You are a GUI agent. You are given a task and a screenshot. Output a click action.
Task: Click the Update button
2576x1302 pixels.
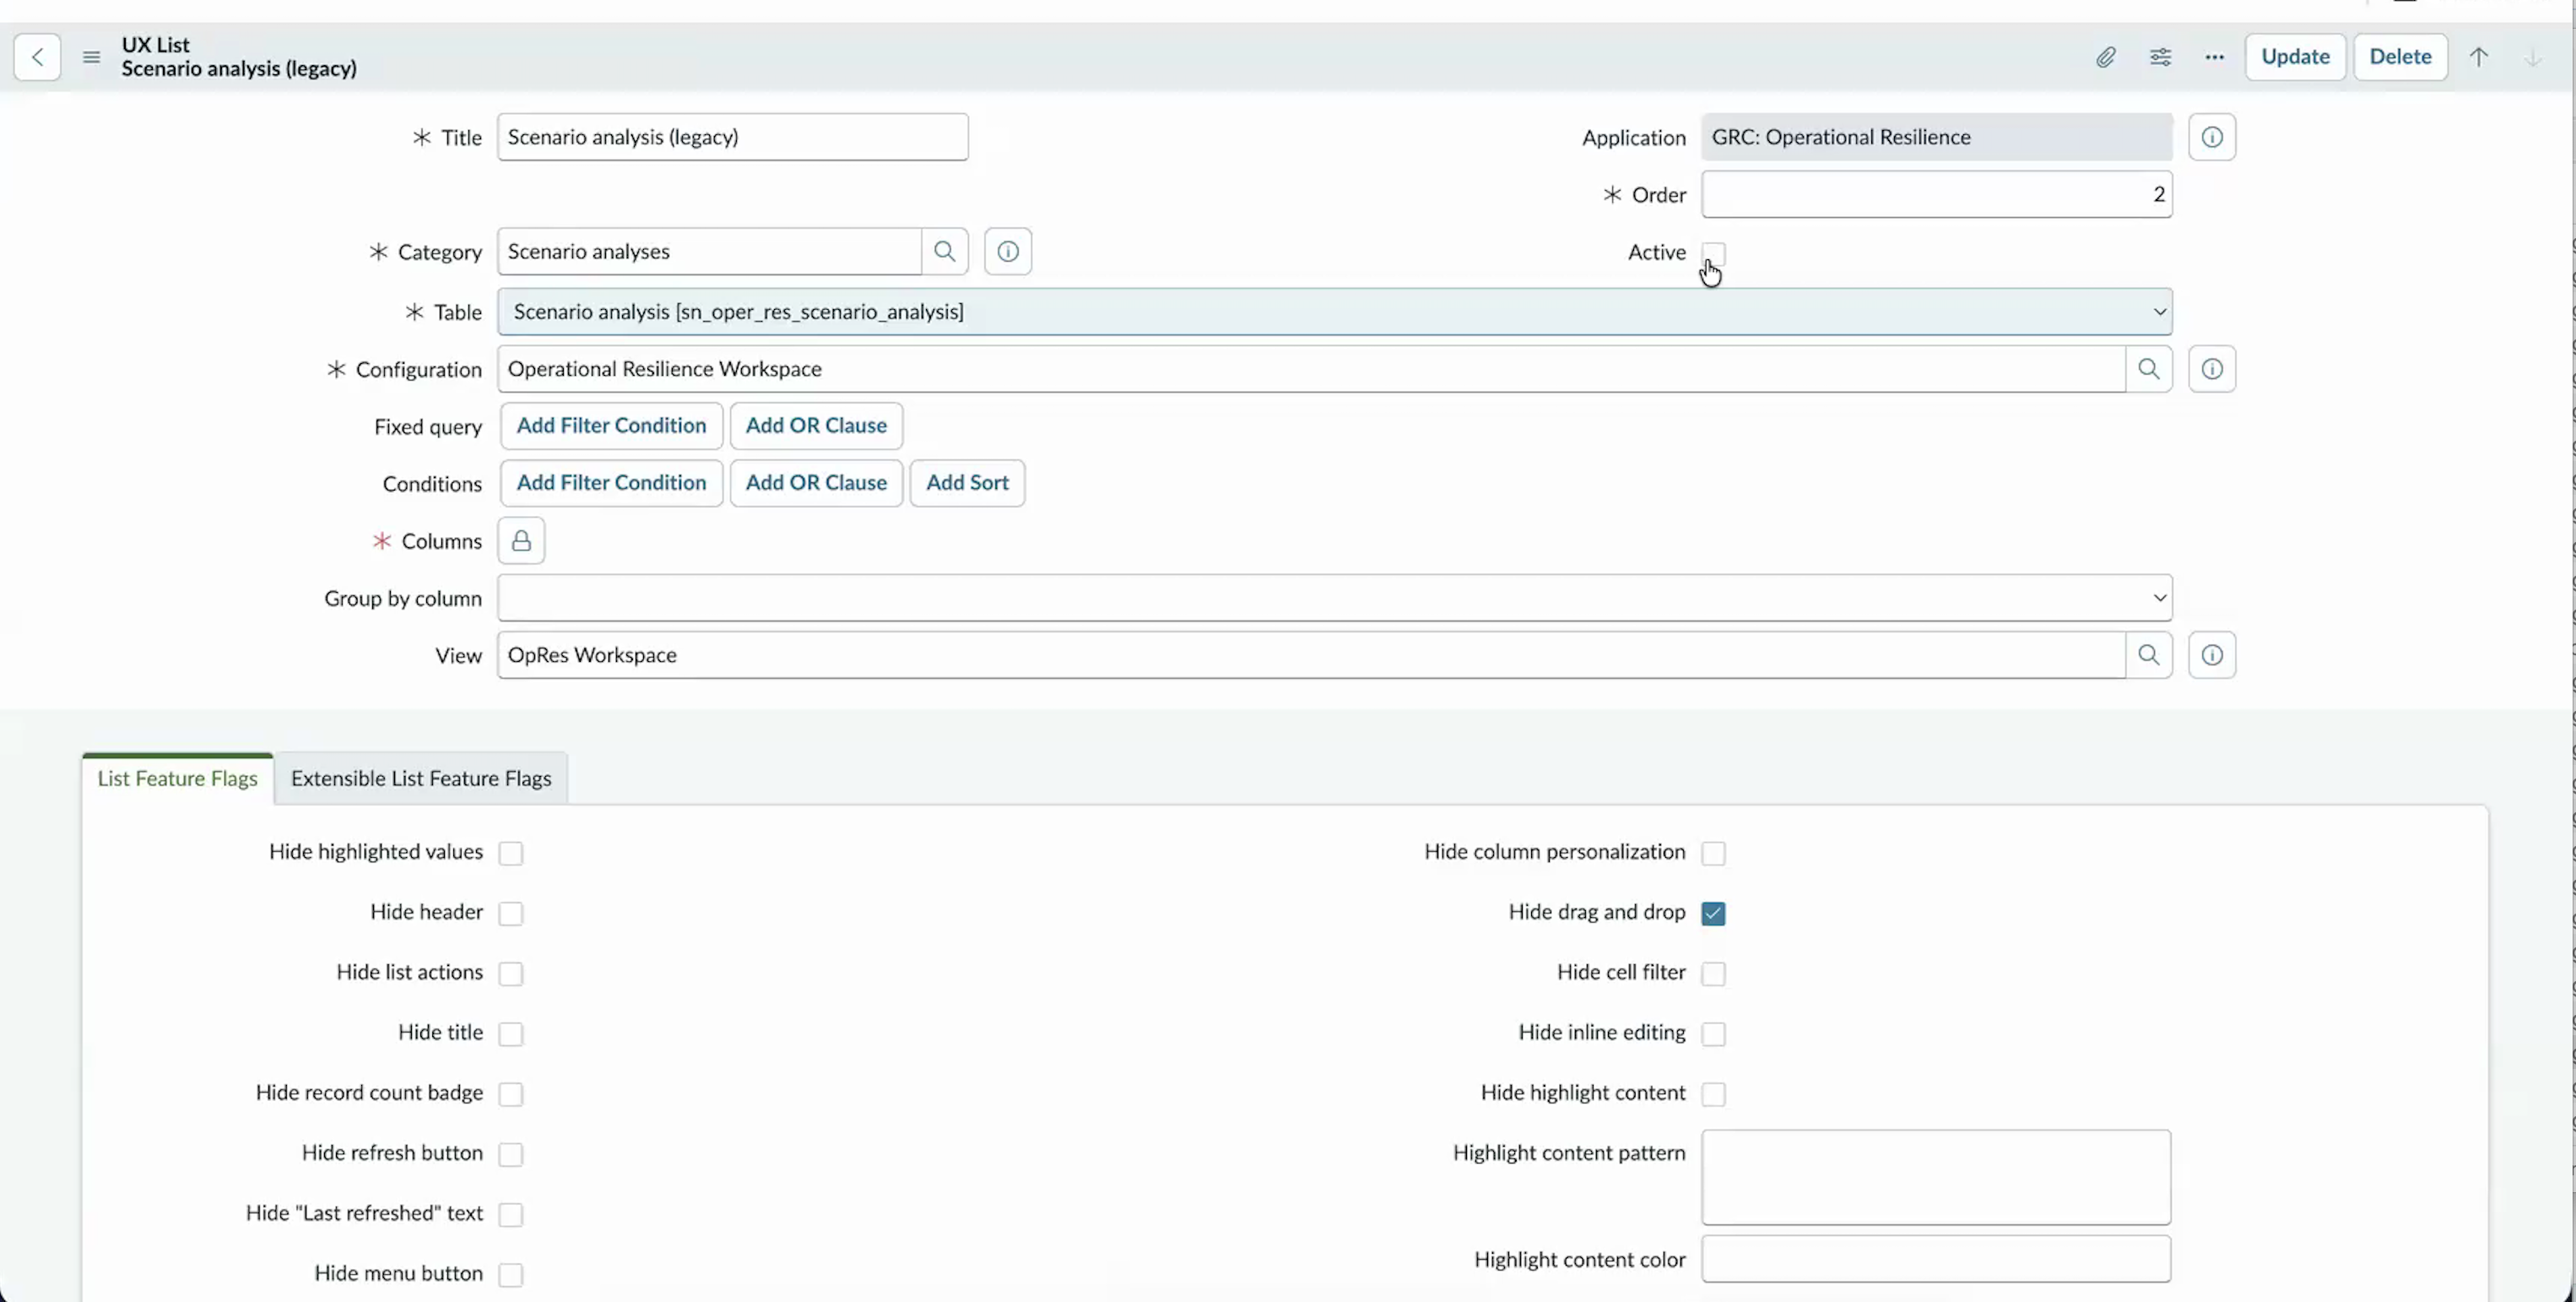pyautogui.click(x=2296, y=57)
